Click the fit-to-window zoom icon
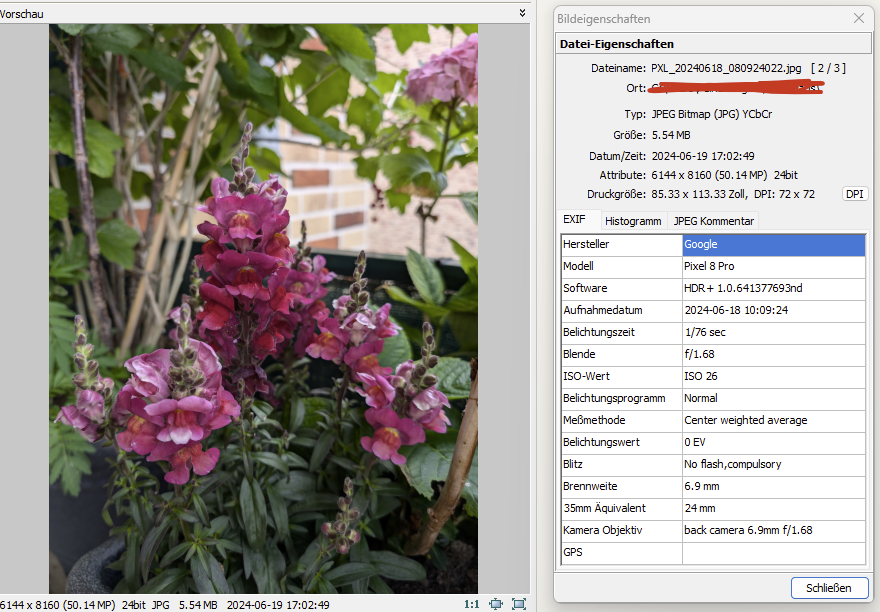 [x=496, y=604]
